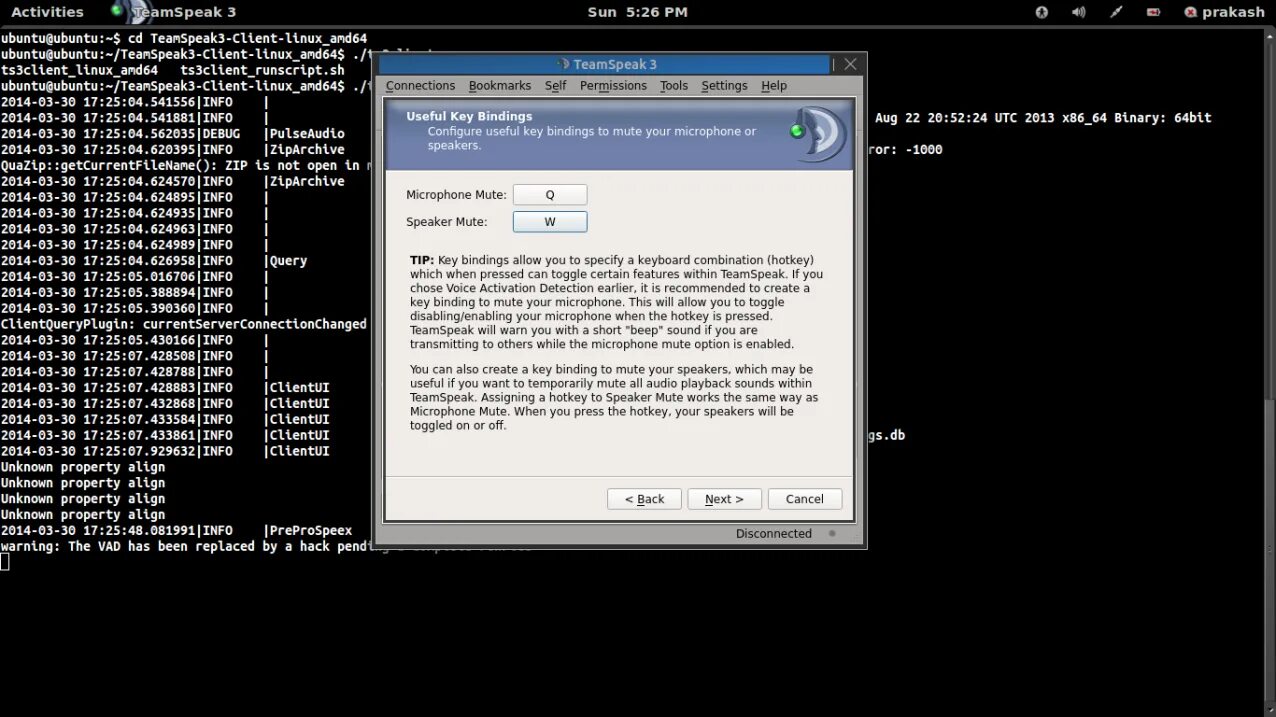Click terminal line 'cd TeamSpeak3-Client-linux_amd64'
The width and height of the screenshot is (1276, 717).
pos(247,38)
